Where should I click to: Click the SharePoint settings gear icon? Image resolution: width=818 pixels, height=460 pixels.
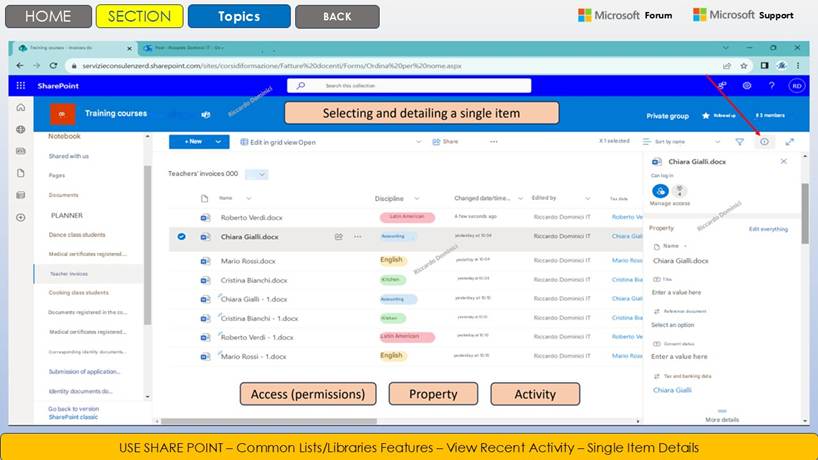pyautogui.click(x=746, y=86)
